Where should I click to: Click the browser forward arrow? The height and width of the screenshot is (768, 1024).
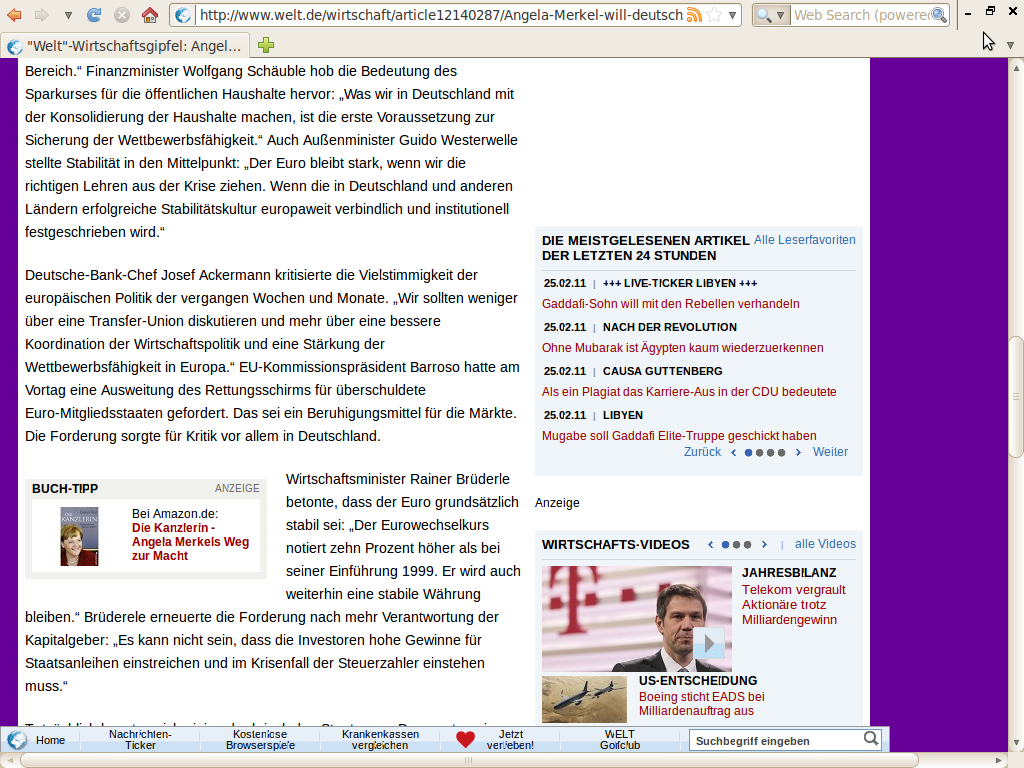pos(41,14)
